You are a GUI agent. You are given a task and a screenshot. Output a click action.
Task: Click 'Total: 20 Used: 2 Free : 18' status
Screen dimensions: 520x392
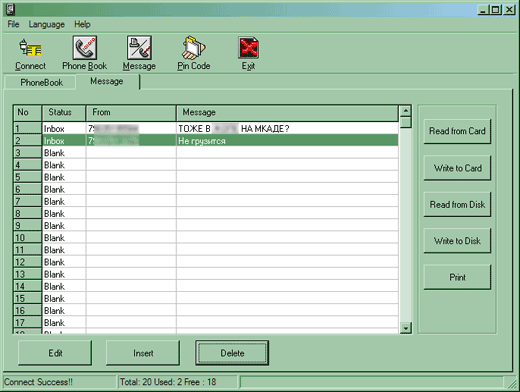click(168, 382)
